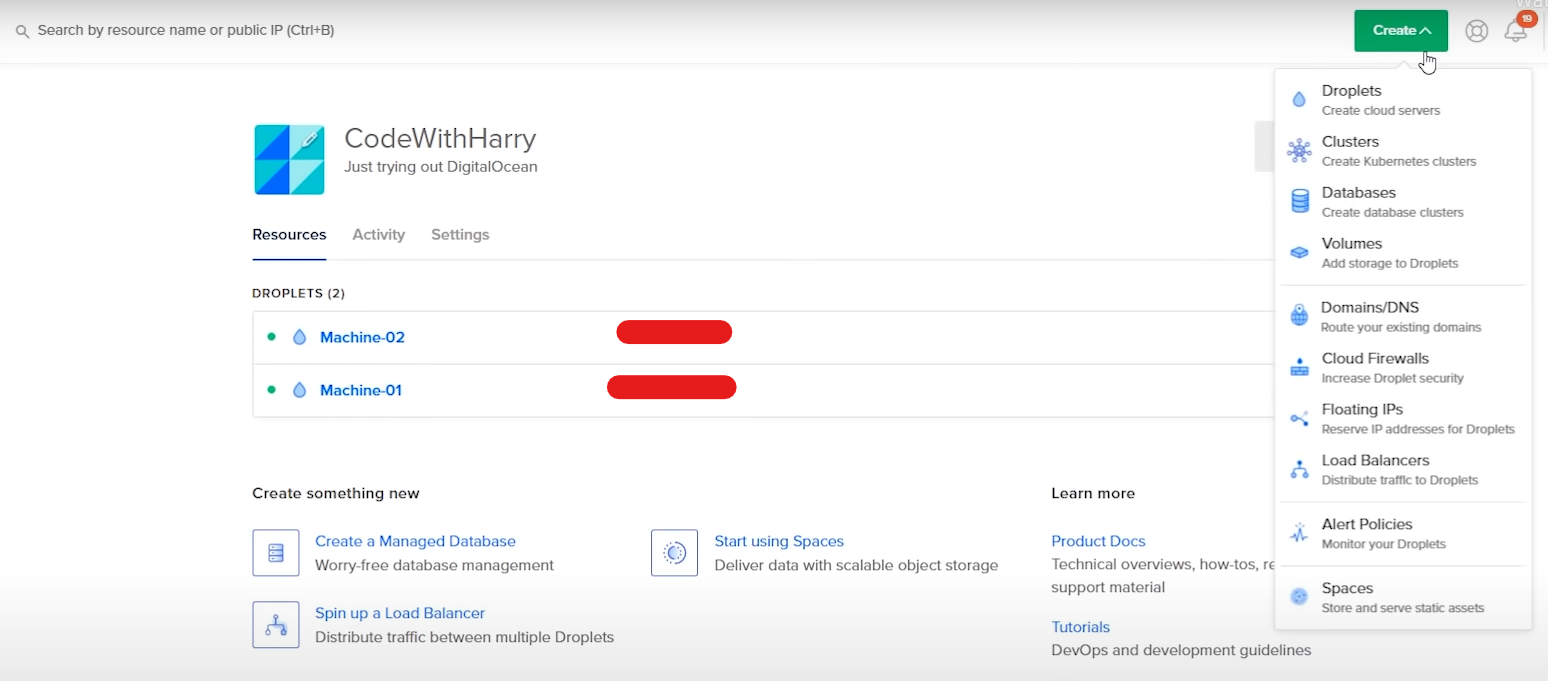Select Droplets from the Create menu
1548x681 pixels.
pyautogui.click(x=1404, y=100)
